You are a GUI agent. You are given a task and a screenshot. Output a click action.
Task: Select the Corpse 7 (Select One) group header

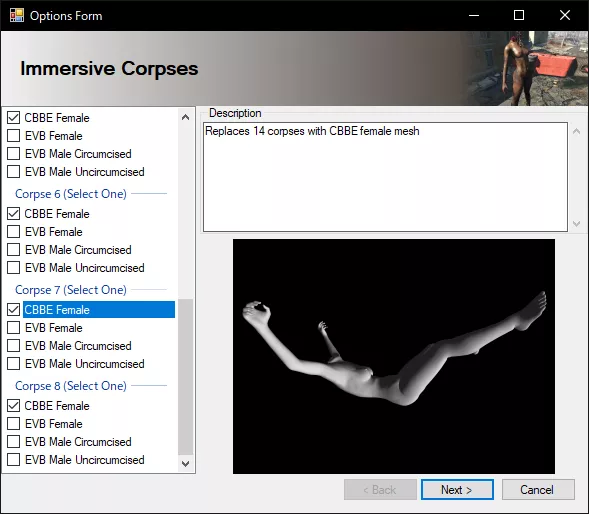point(71,290)
